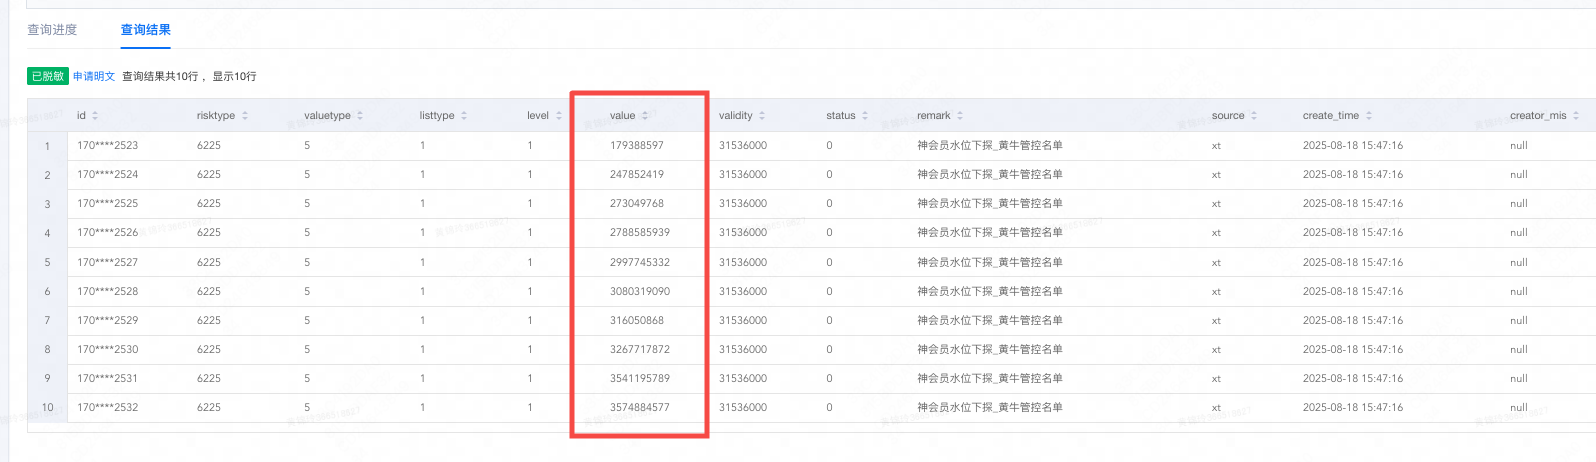Click the remark column header label
This screenshot has height=462, width=1596.
[x=934, y=116]
